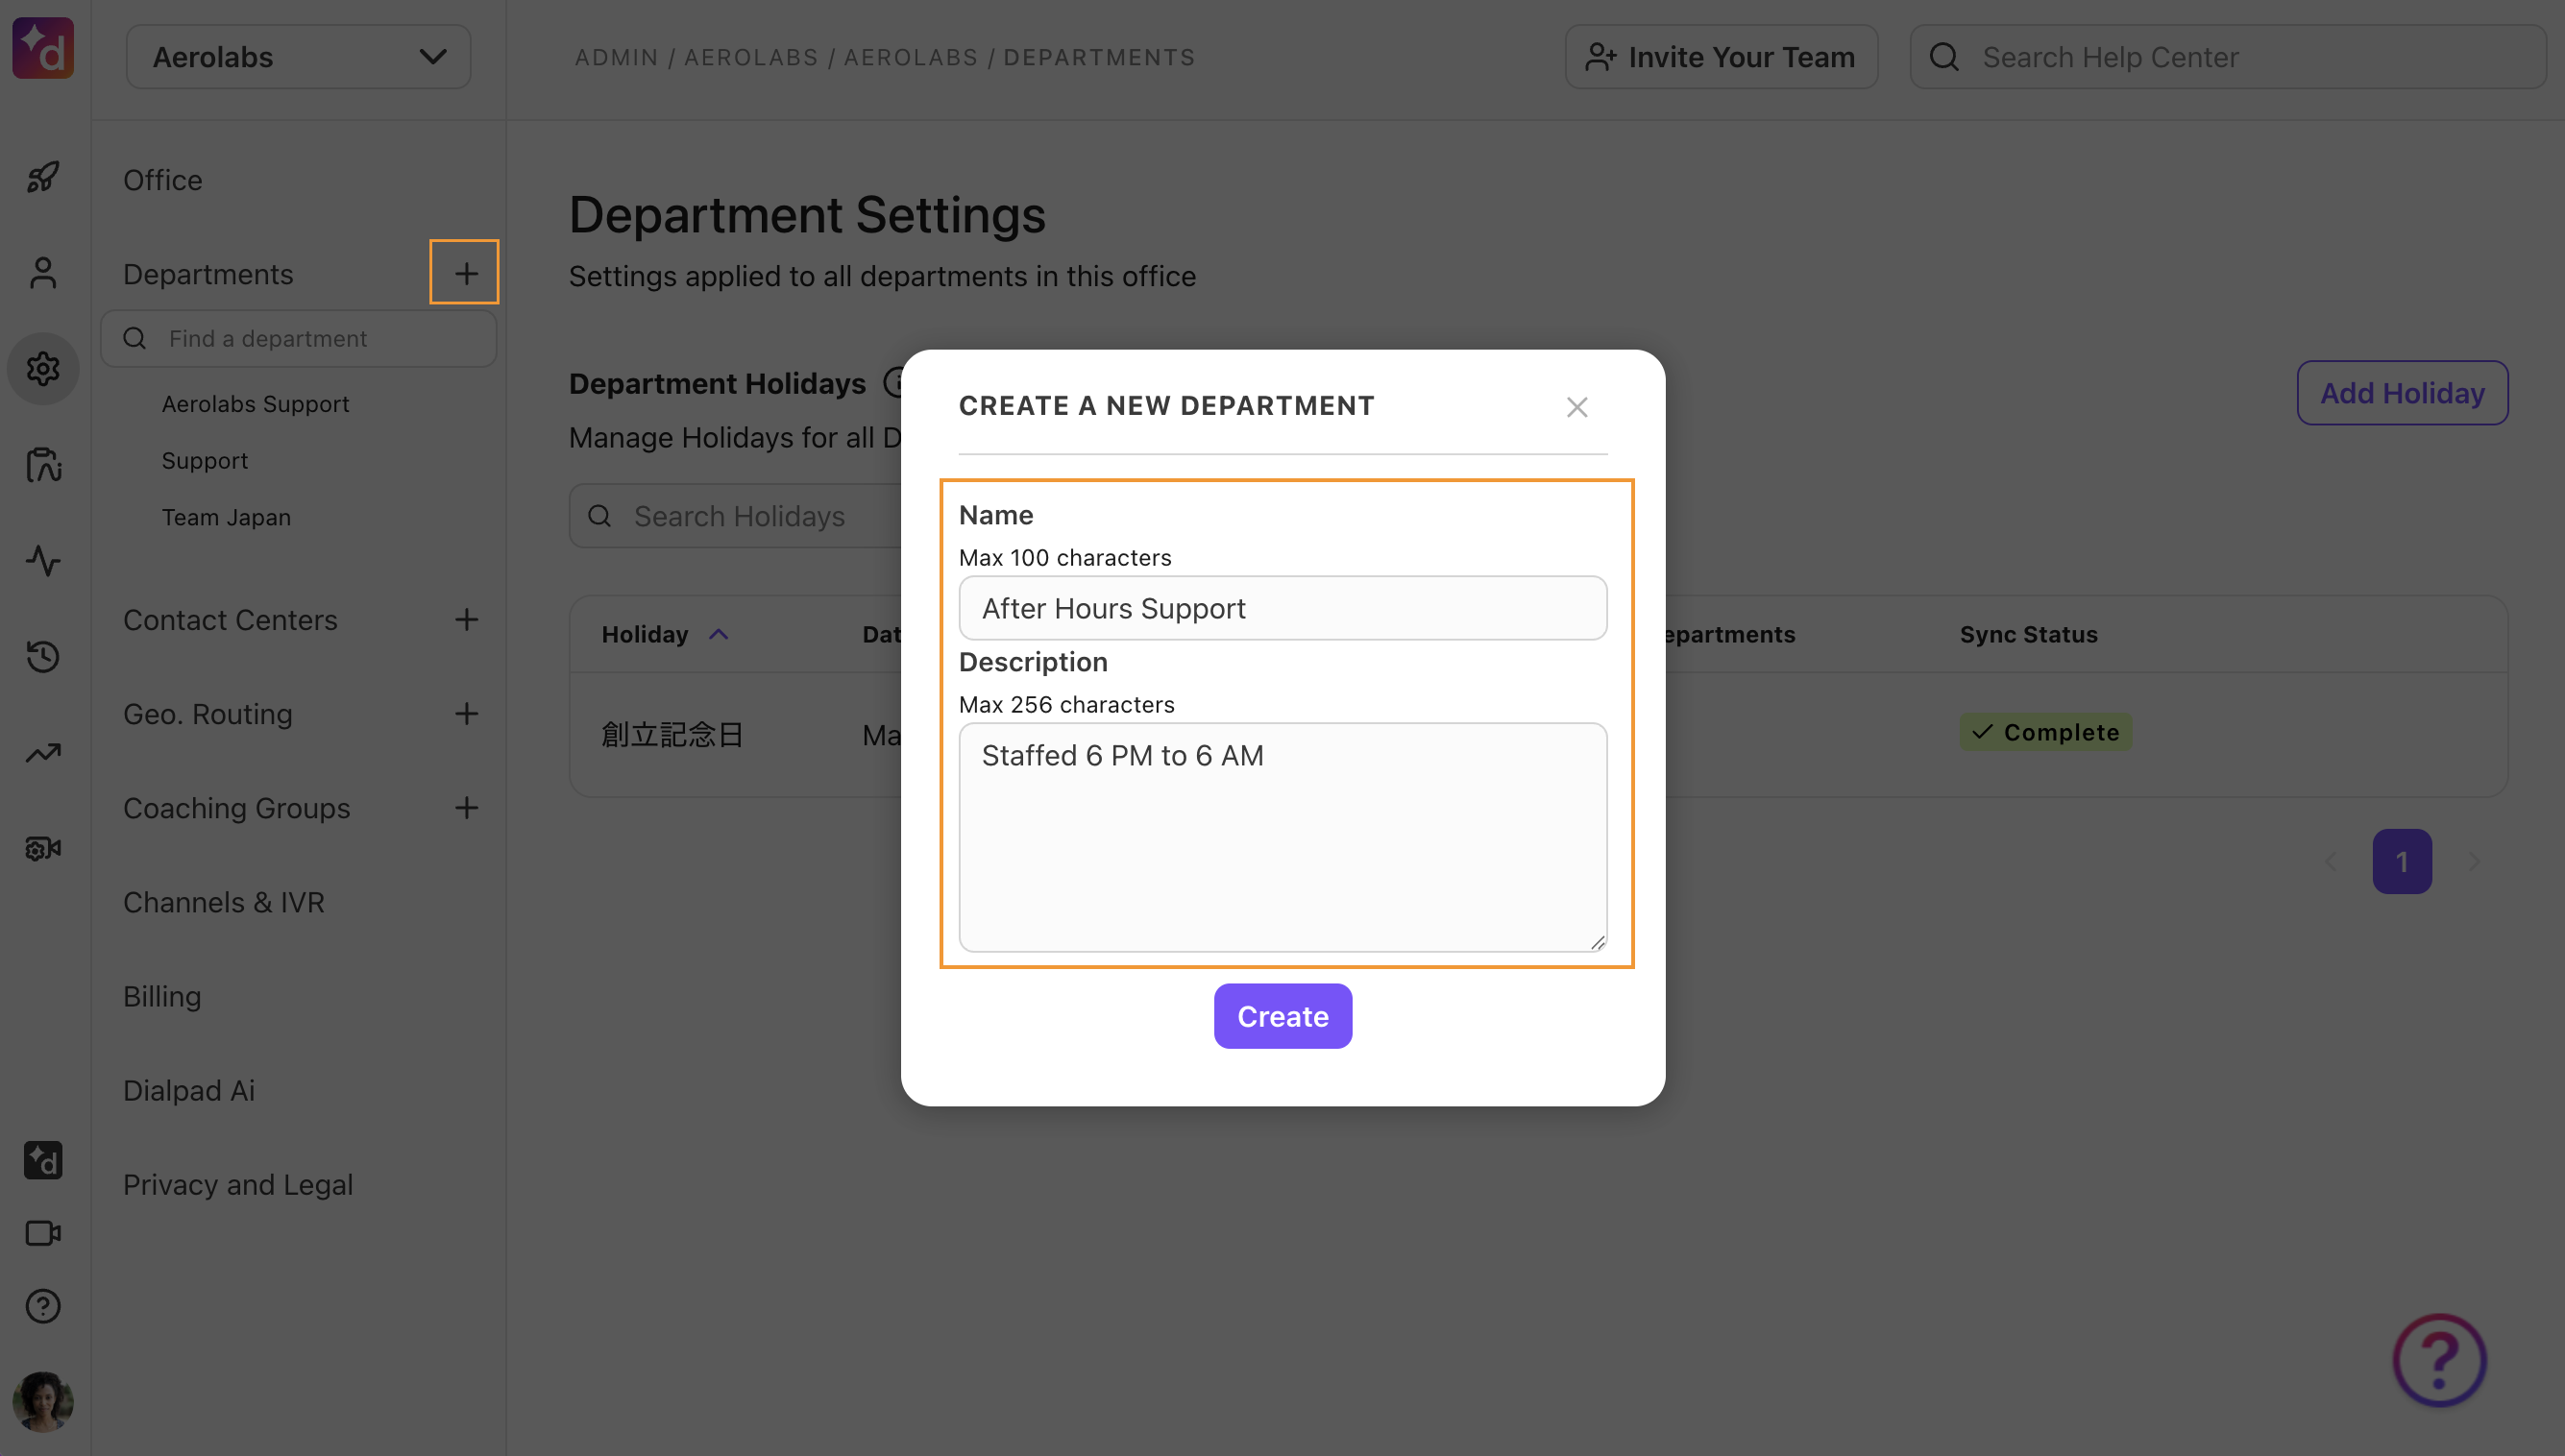Open the Departments section

pos(208,274)
